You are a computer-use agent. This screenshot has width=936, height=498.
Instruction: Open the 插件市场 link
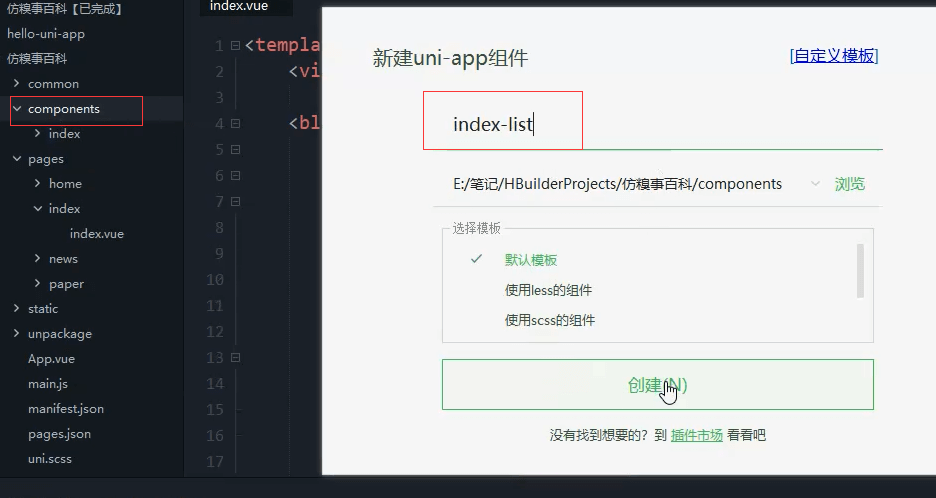click(697, 435)
